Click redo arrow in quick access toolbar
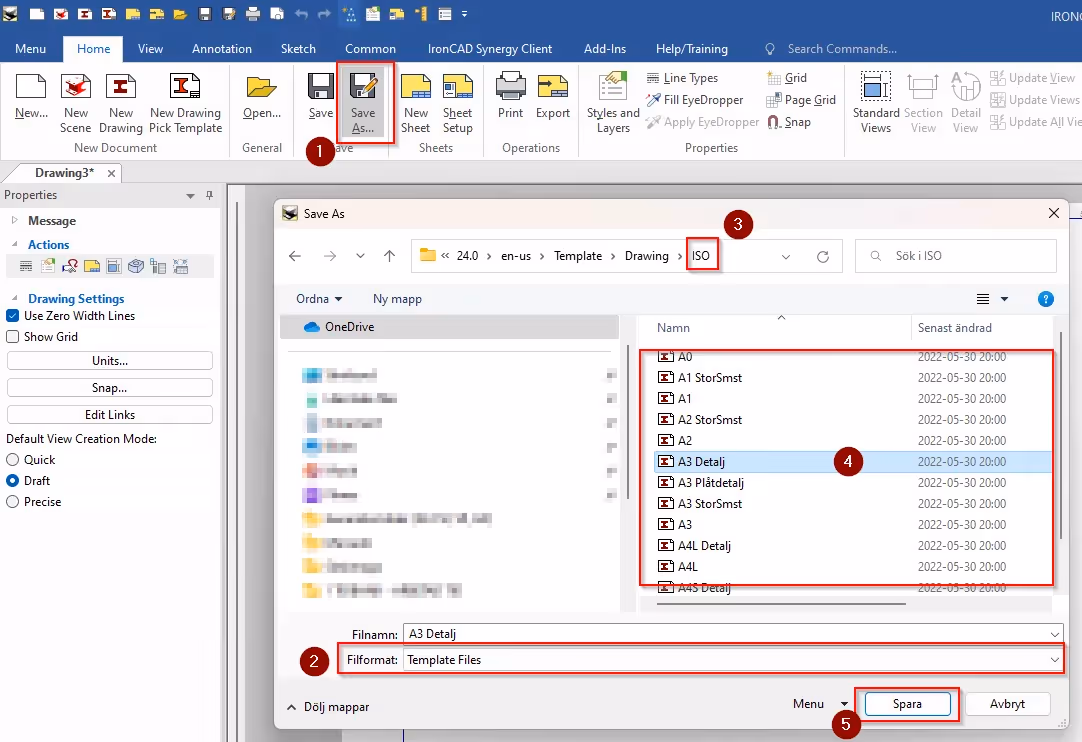Screen dimensions: 1082x742 [324, 14]
